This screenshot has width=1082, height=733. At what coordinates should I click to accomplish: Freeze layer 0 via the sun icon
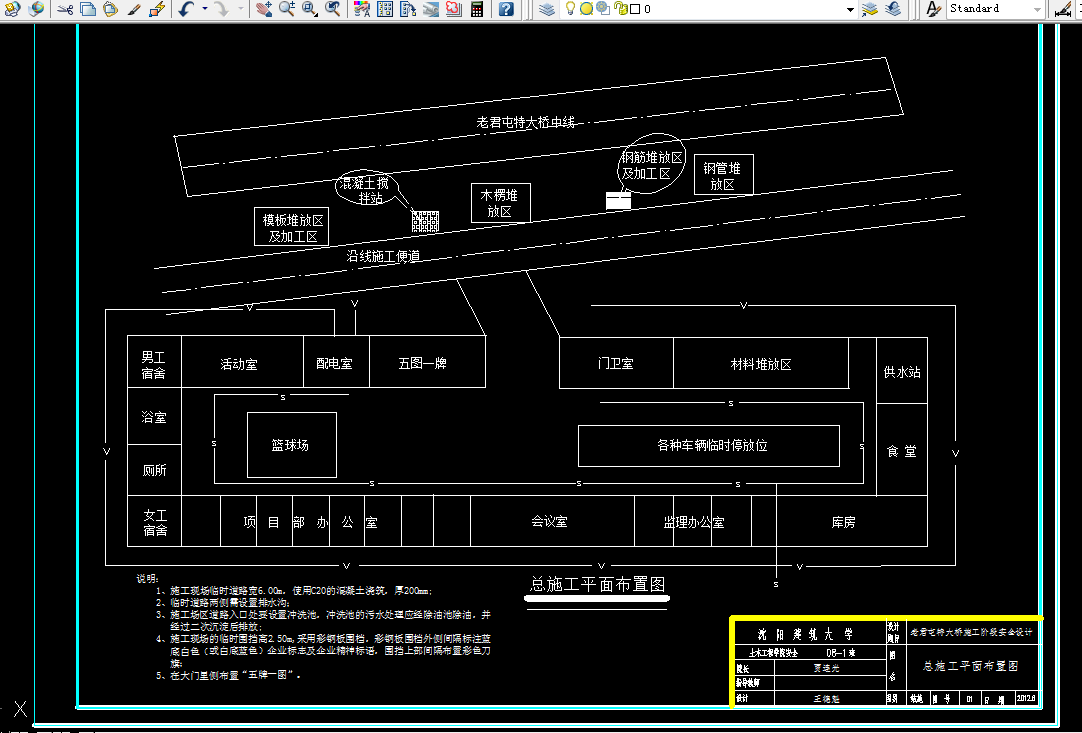(587, 10)
